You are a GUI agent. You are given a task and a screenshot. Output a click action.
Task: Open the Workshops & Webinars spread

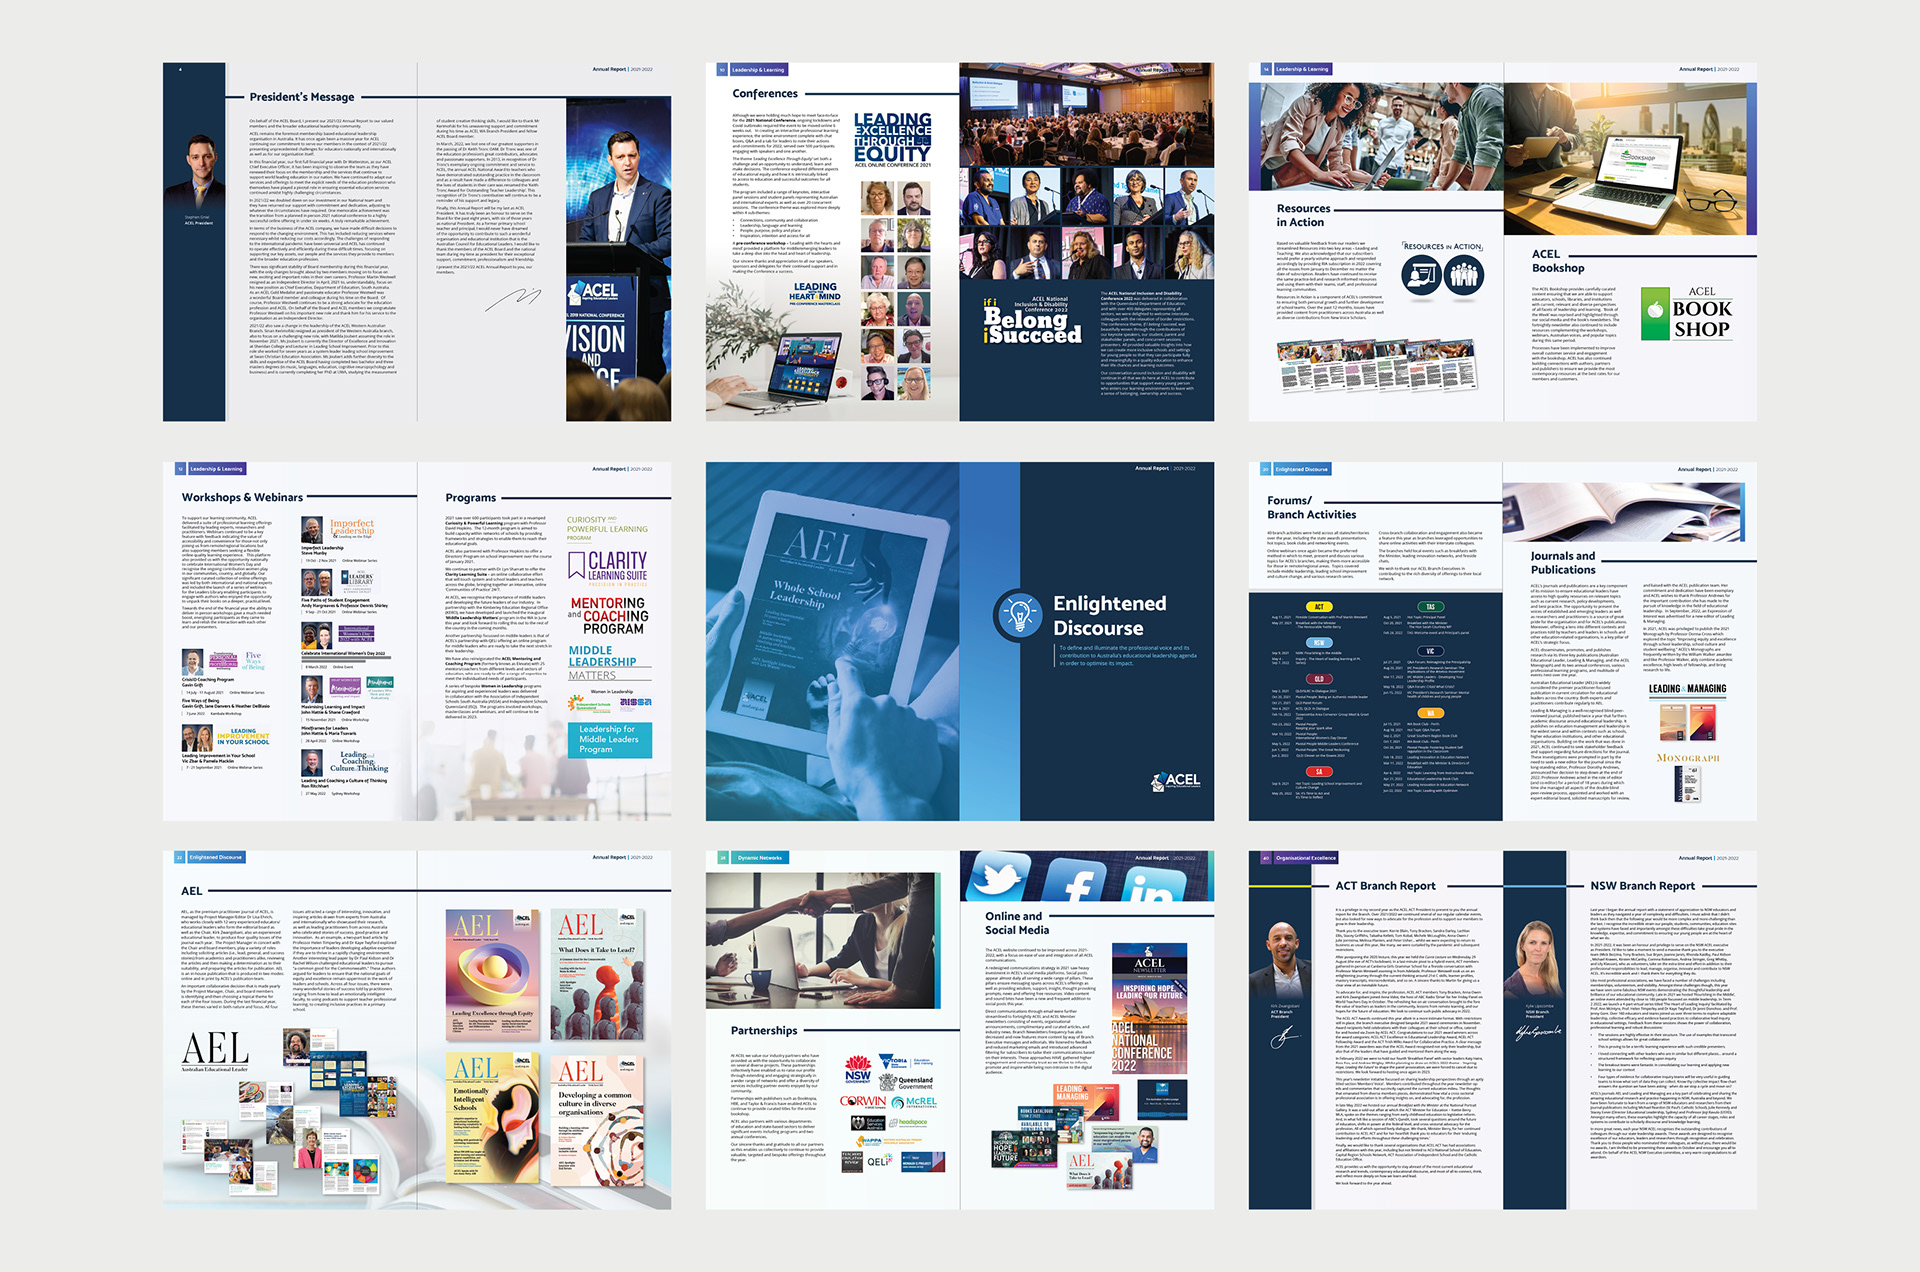click(417, 641)
